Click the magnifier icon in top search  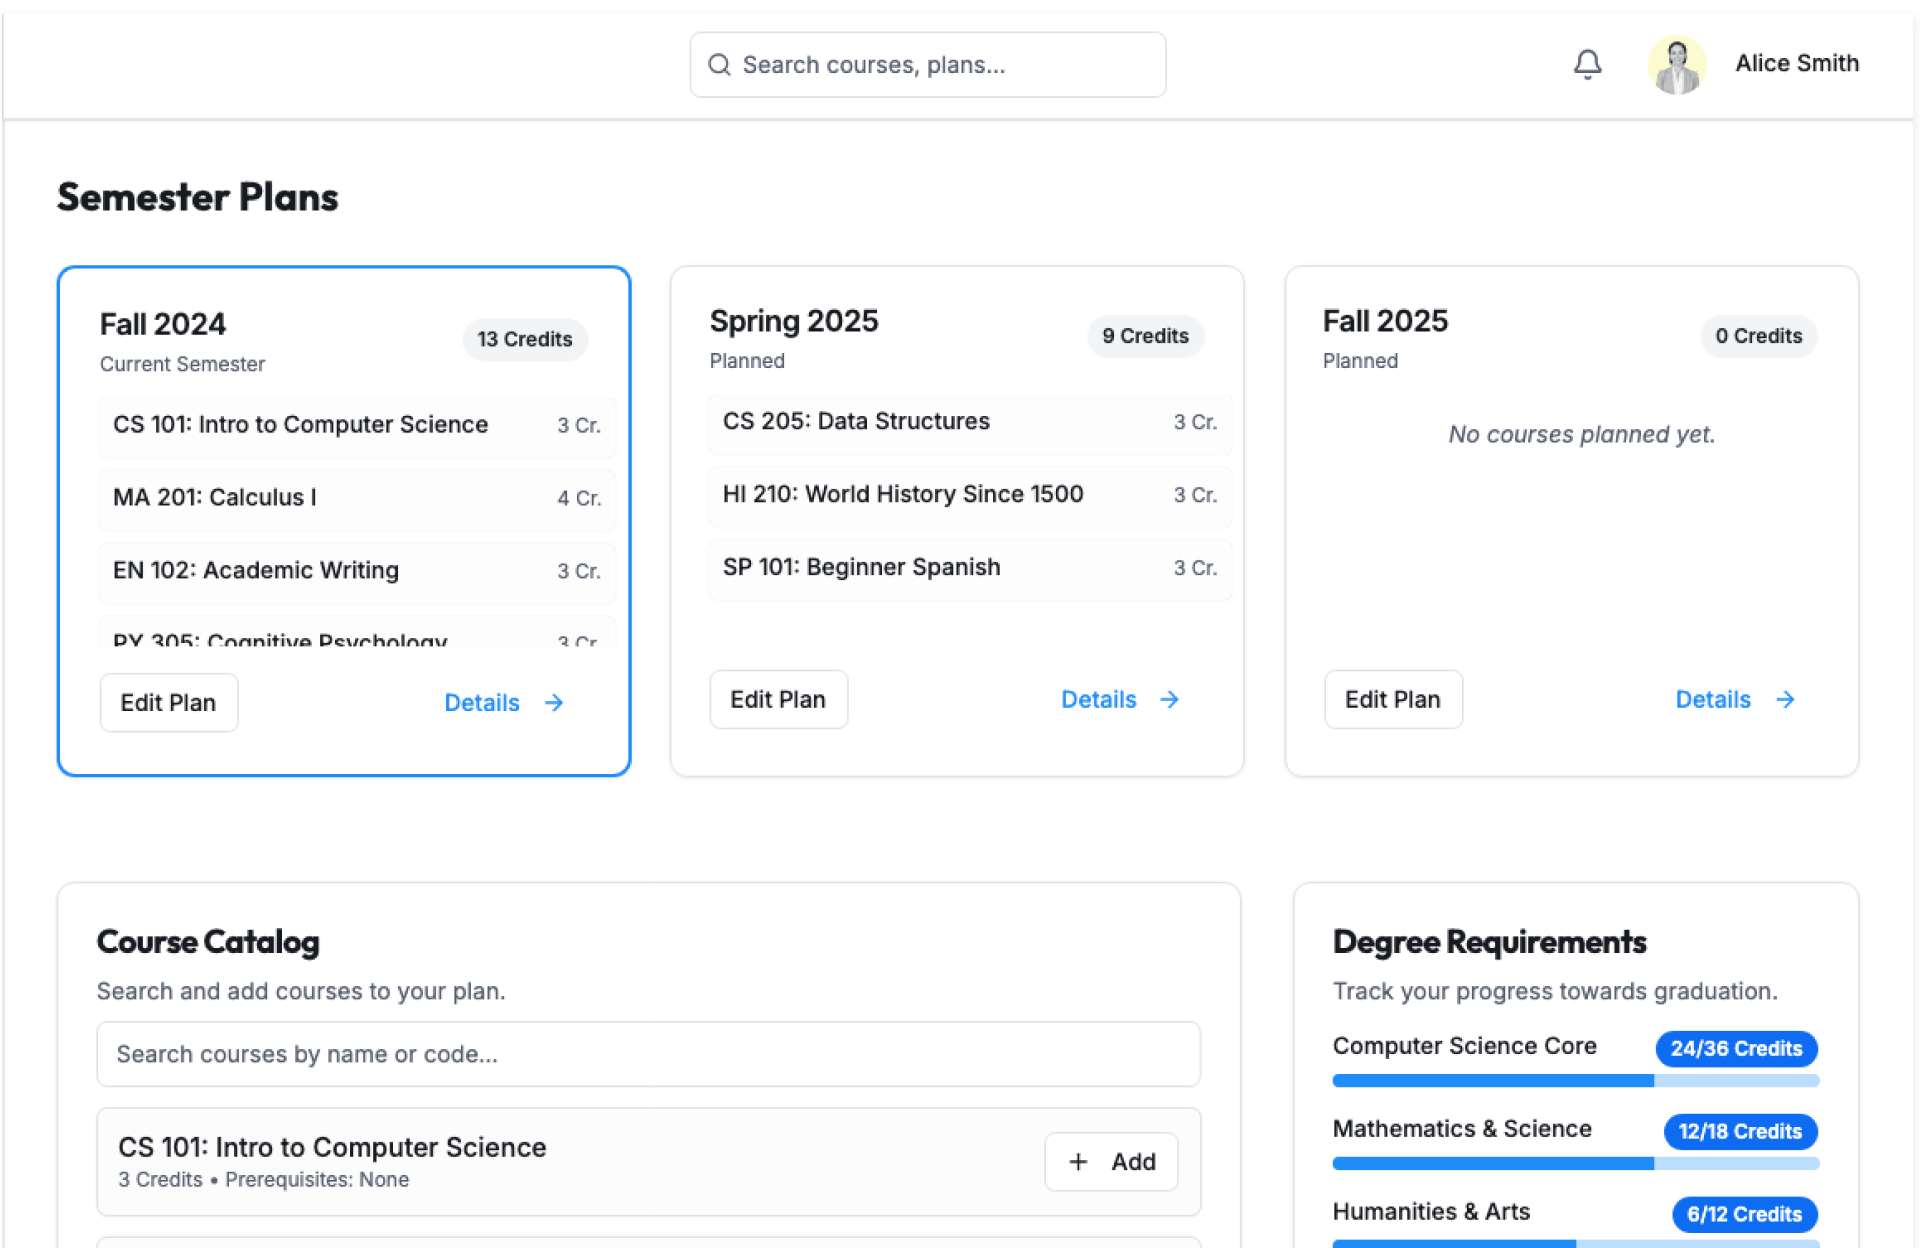click(719, 65)
